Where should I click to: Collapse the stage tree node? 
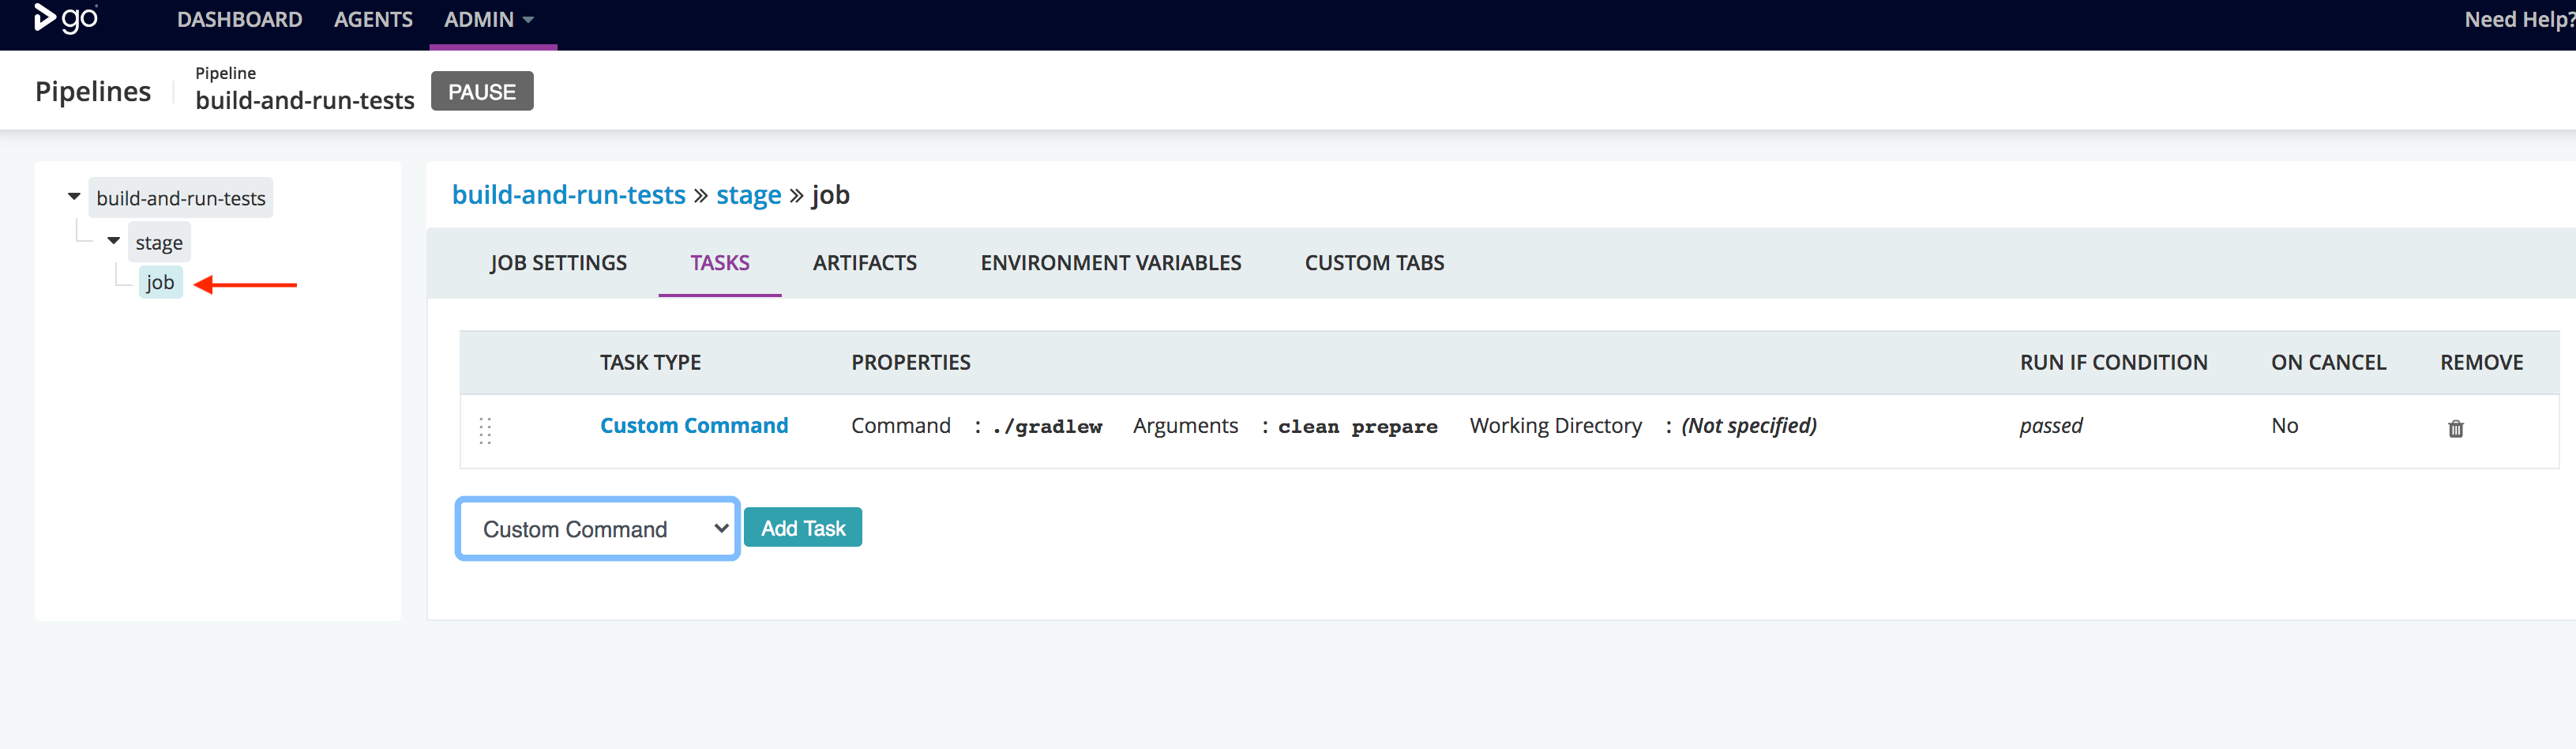point(114,241)
